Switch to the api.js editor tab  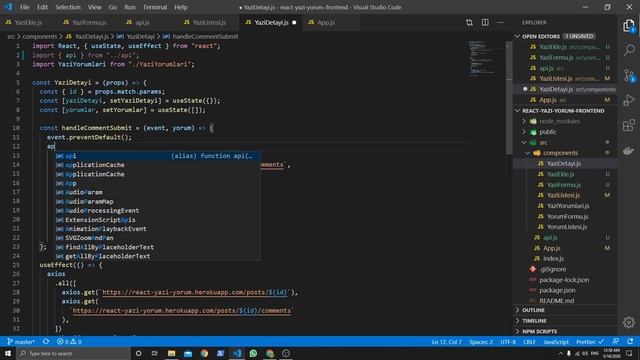[142, 22]
